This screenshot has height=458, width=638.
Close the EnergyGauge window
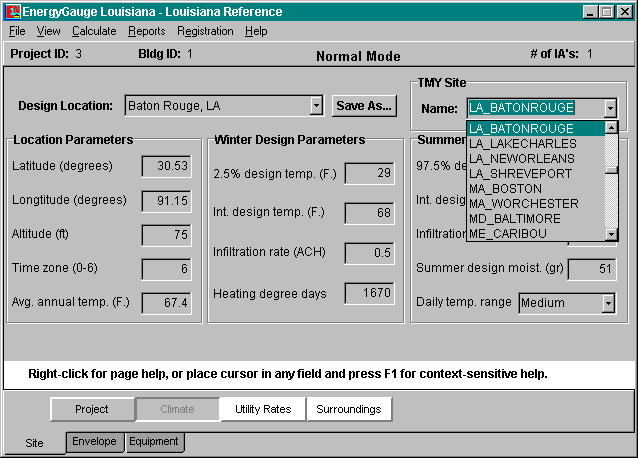pyautogui.click(x=625, y=12)
